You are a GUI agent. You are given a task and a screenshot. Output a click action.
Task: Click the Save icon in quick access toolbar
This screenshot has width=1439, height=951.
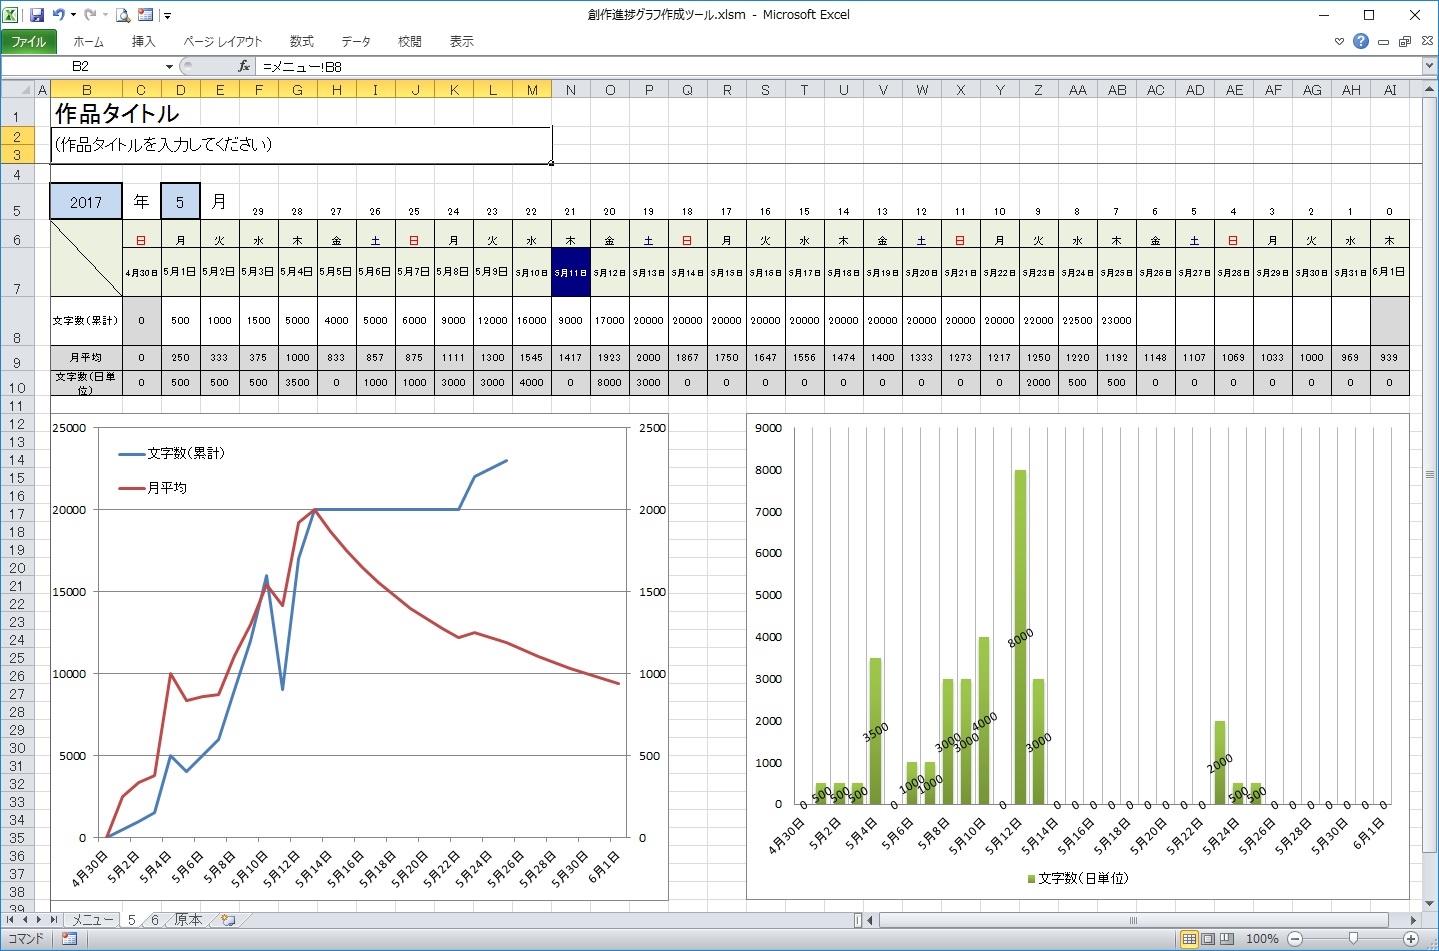[x=37, y=15]
